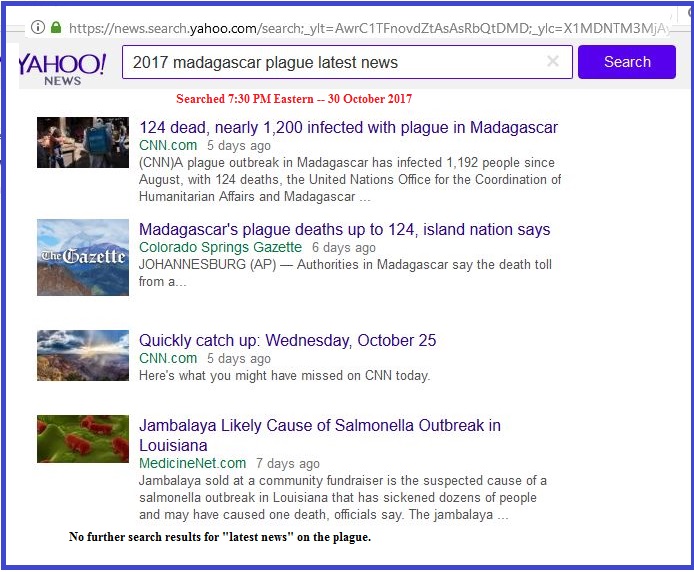Click the site information icon in address bar
694x572 pixels.
pyautogui.click(x=38, y=27)
